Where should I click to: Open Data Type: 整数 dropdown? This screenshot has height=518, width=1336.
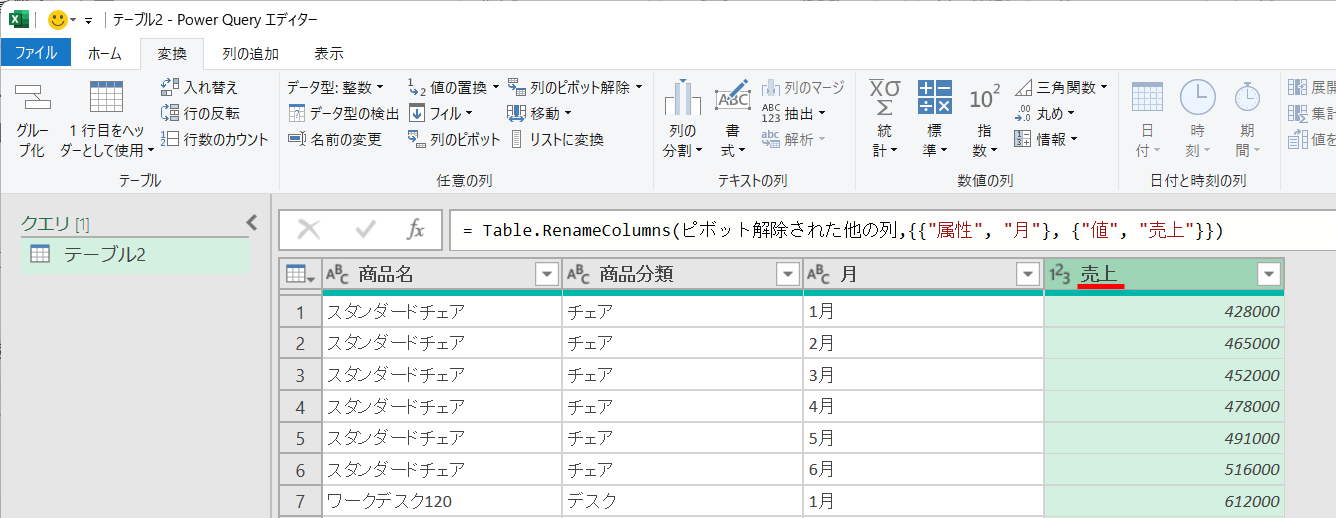[x=335, y=87]
